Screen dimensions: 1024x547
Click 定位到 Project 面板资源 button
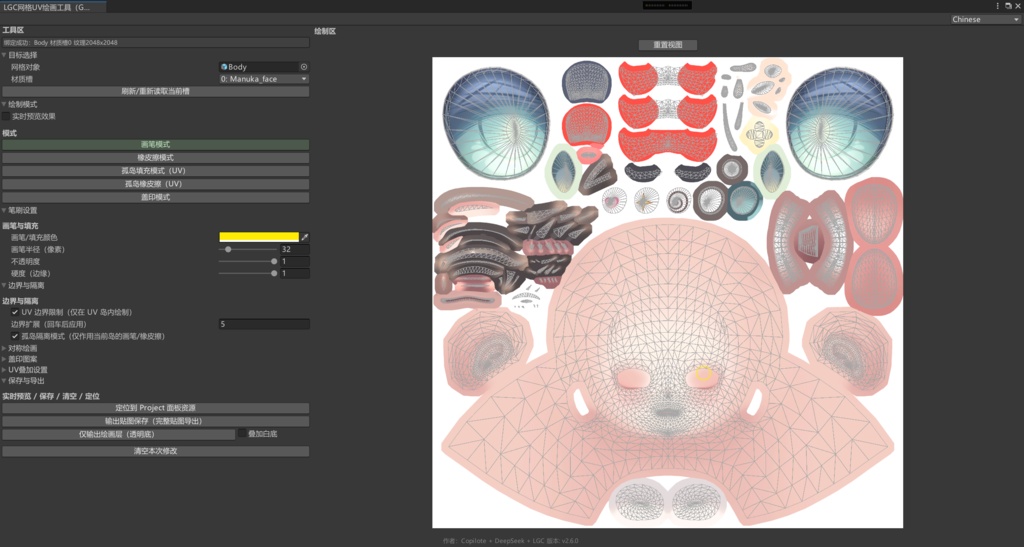pos(155,408)
